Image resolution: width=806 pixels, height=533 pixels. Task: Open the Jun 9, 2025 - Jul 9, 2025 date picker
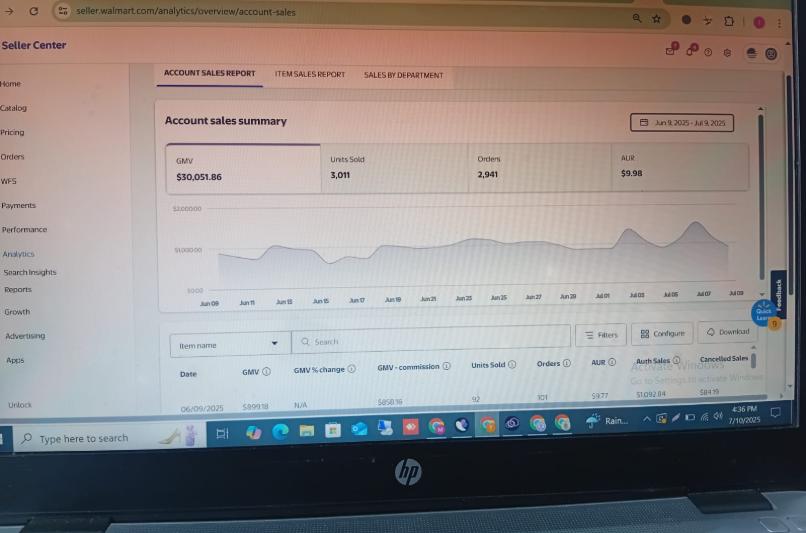pos(682,123)
